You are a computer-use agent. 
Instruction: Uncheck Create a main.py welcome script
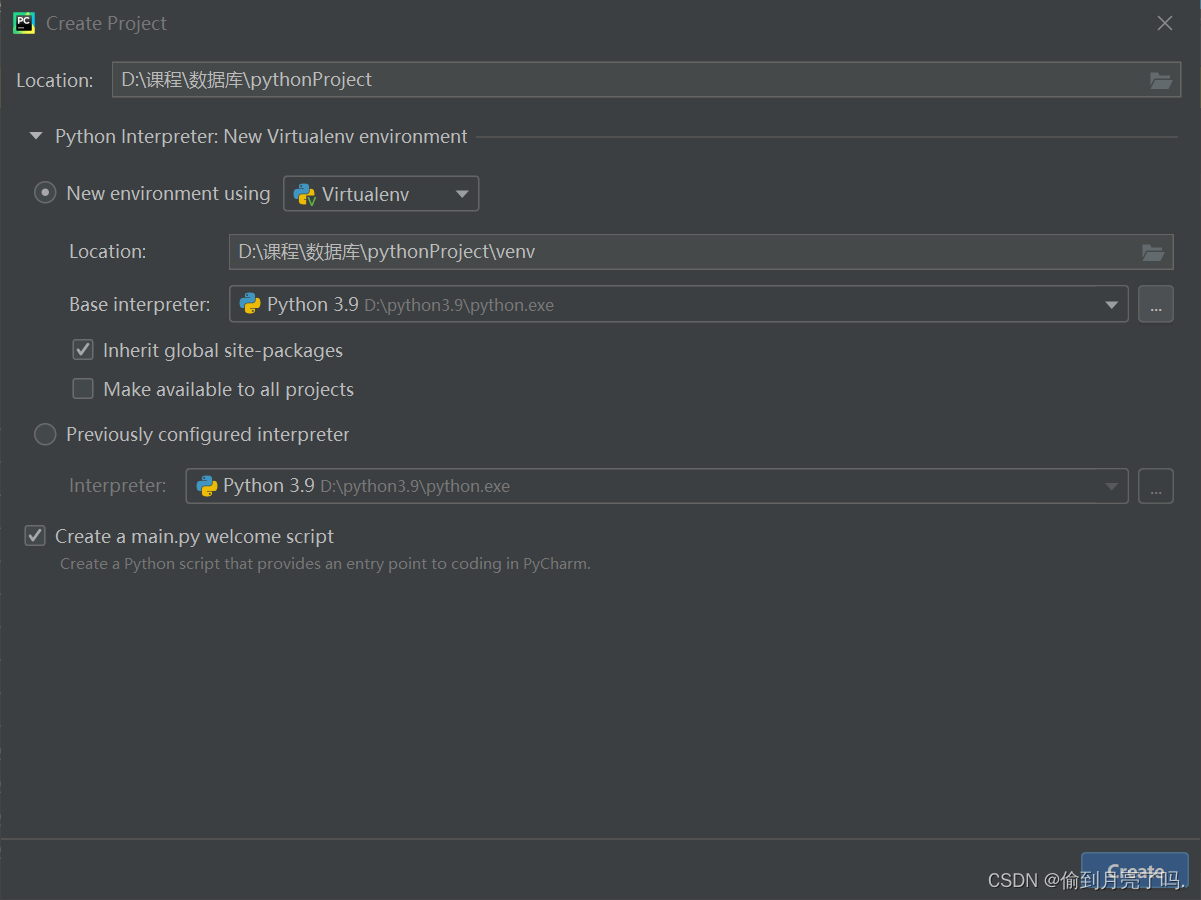(x=35, y=536)
